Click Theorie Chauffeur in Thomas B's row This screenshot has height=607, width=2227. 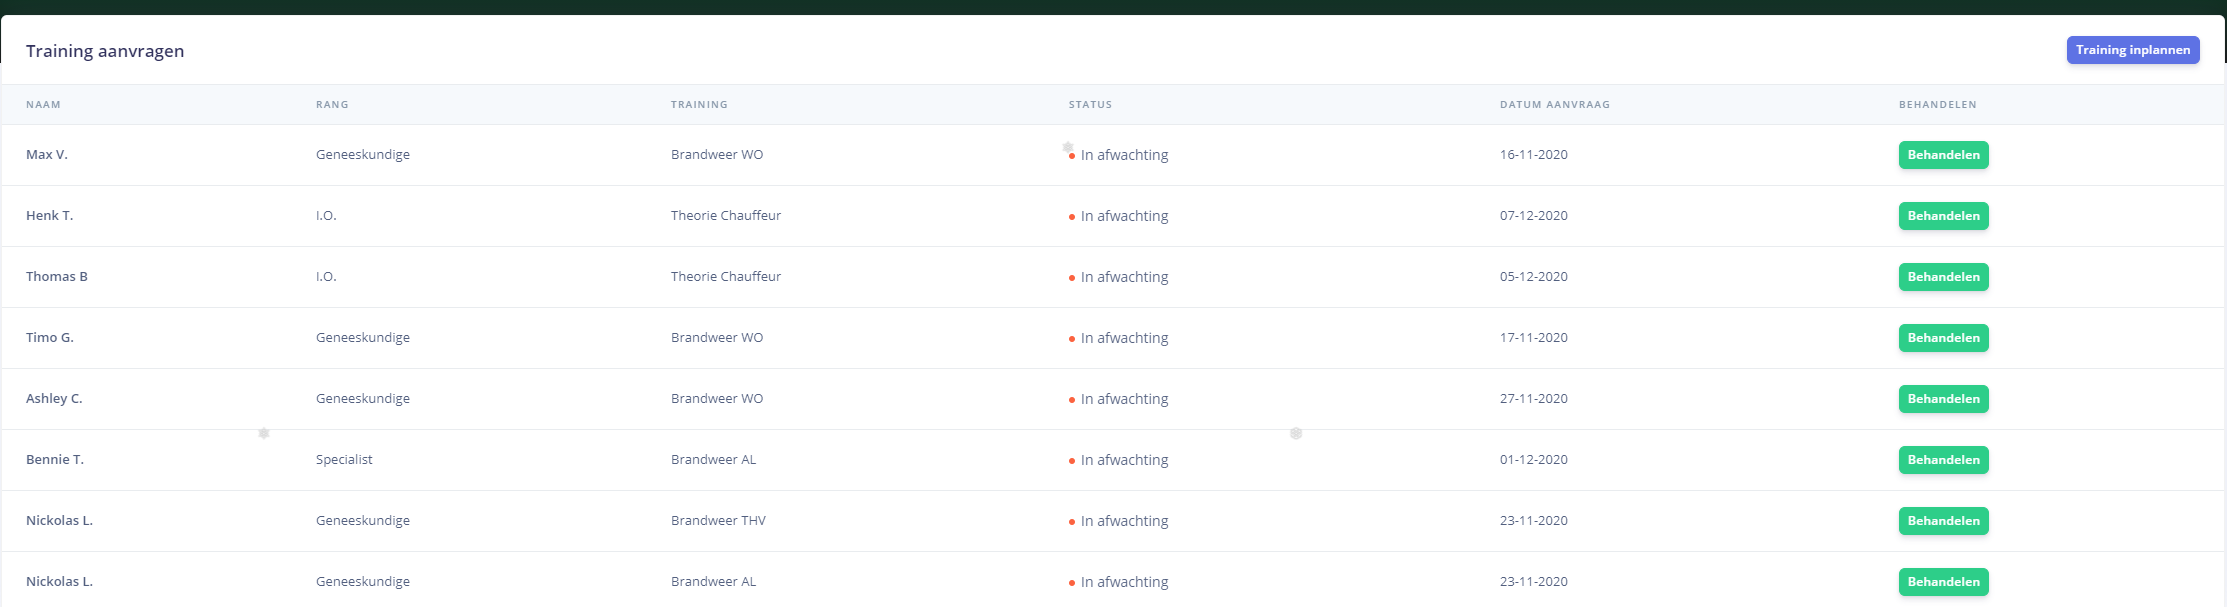point(725,277)
